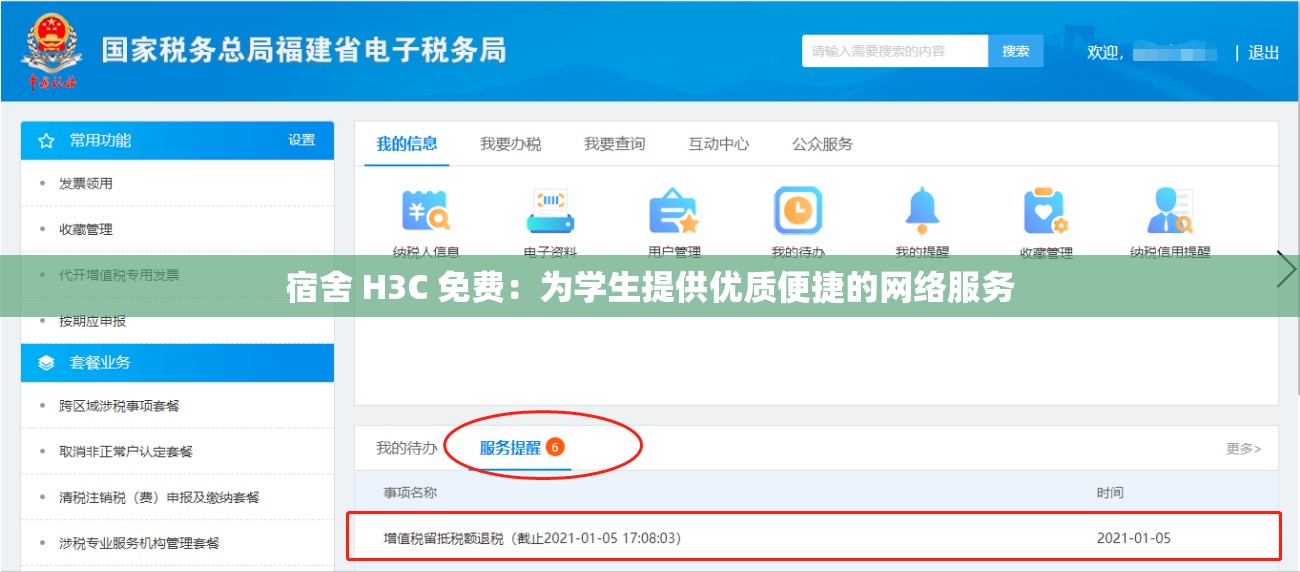Click the next arrow at right edge
Image resolution: width=1300 pixels, height=572 pixels.
[x=1286, y=271]
